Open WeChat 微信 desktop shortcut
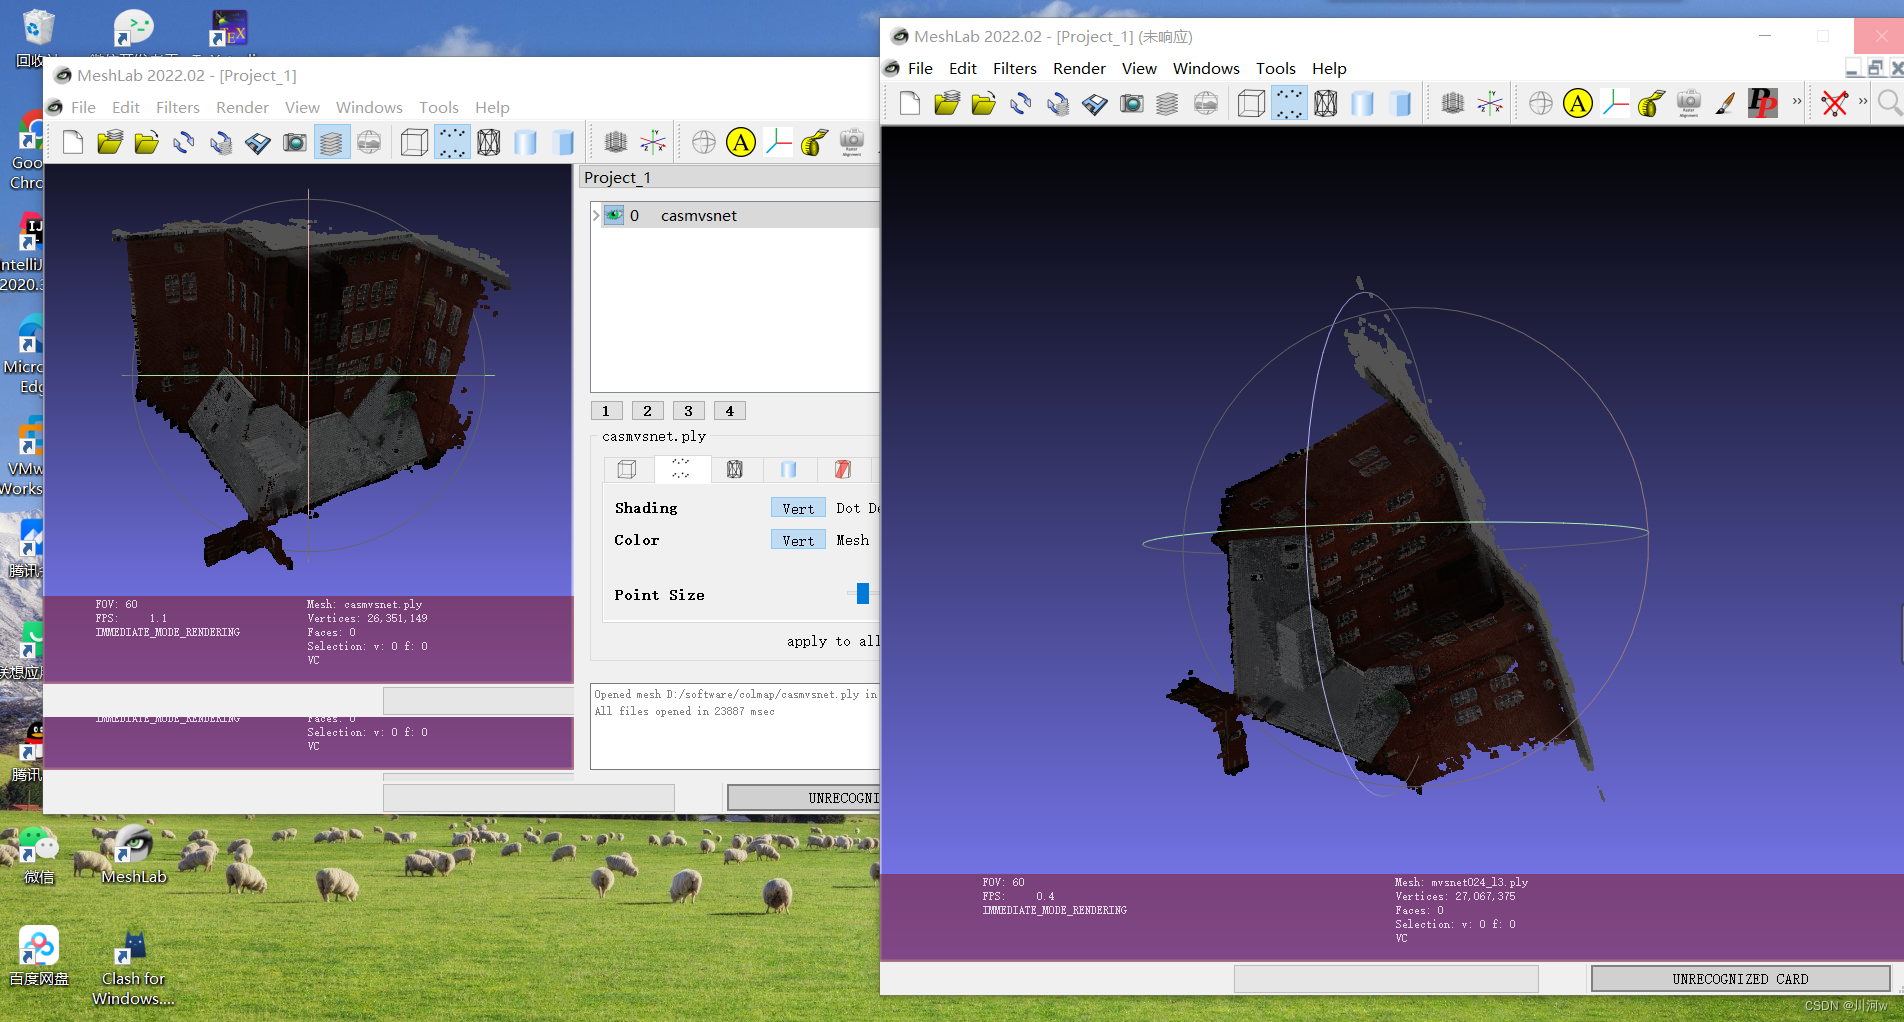 [x=39, y=855]
